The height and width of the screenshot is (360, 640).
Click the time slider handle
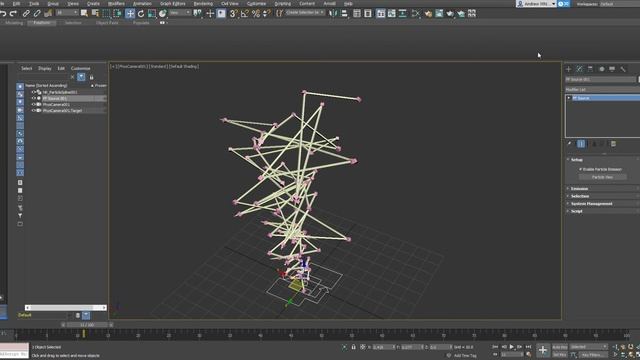click(87, 325)
